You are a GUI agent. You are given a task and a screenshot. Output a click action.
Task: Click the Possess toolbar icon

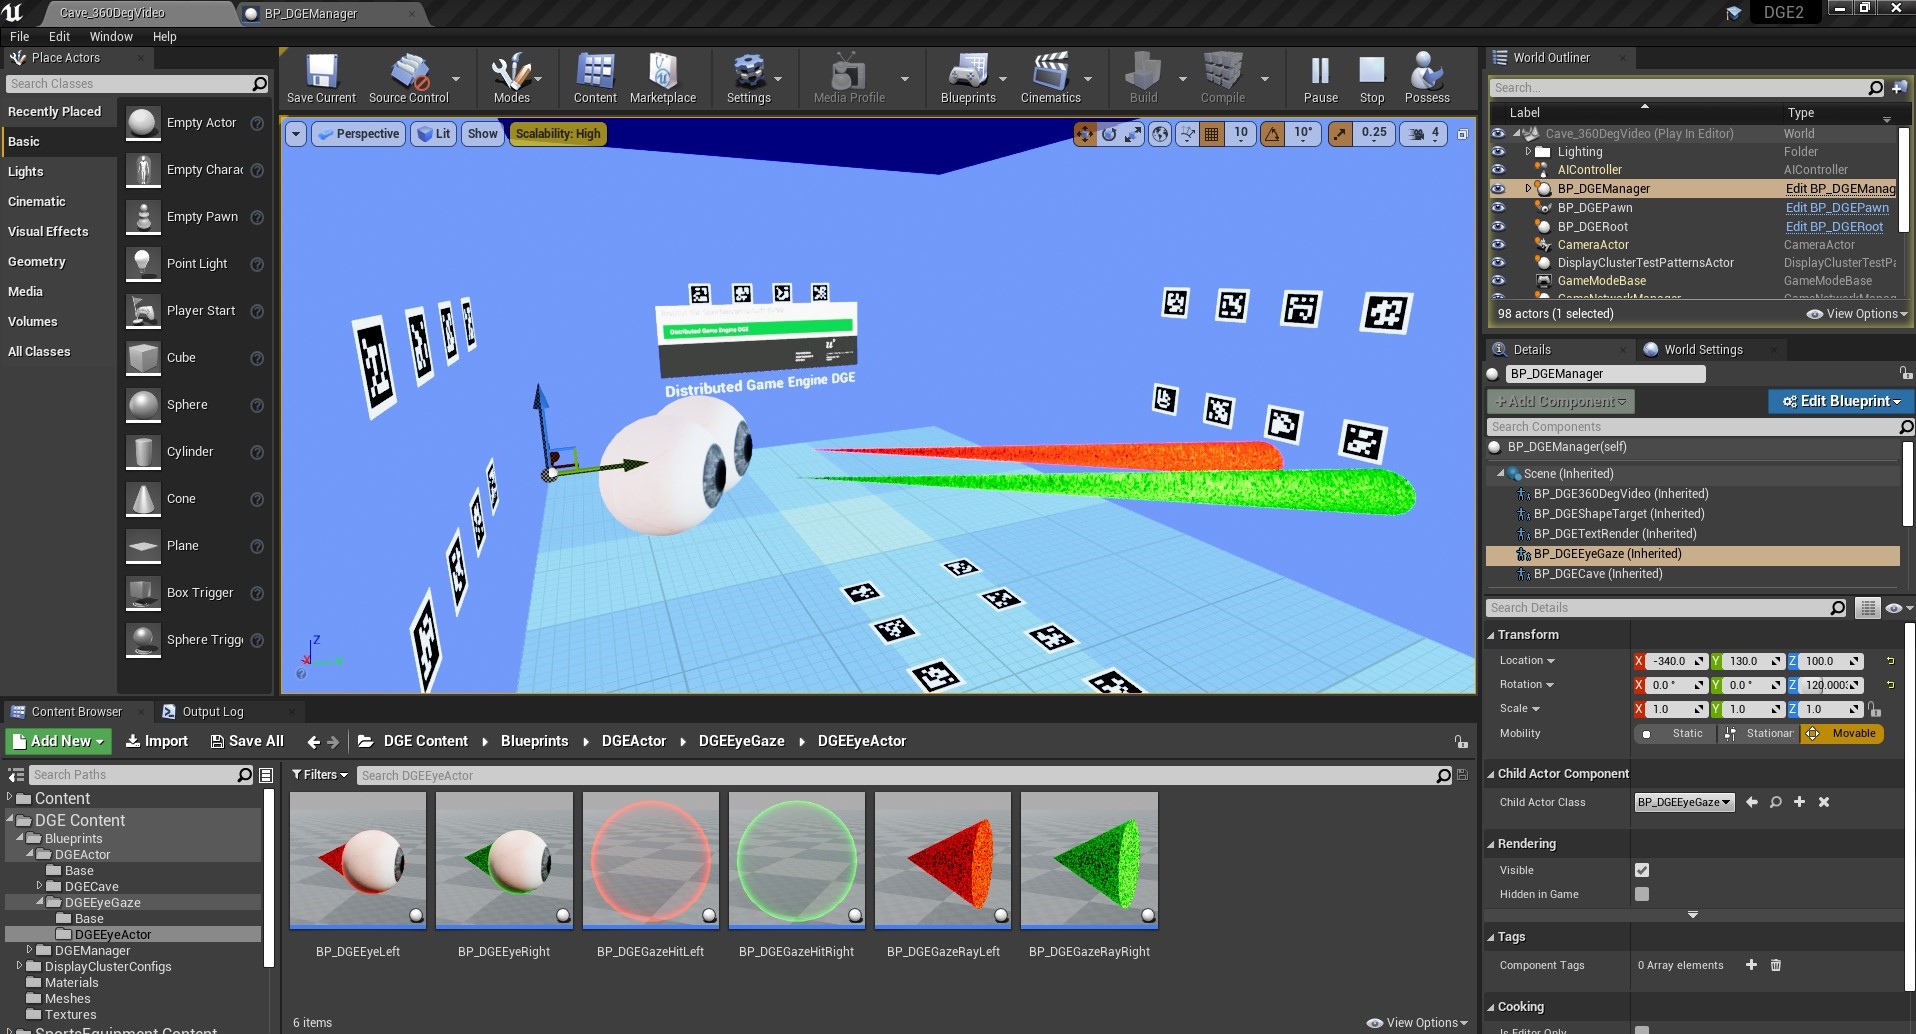point(1427,78)
